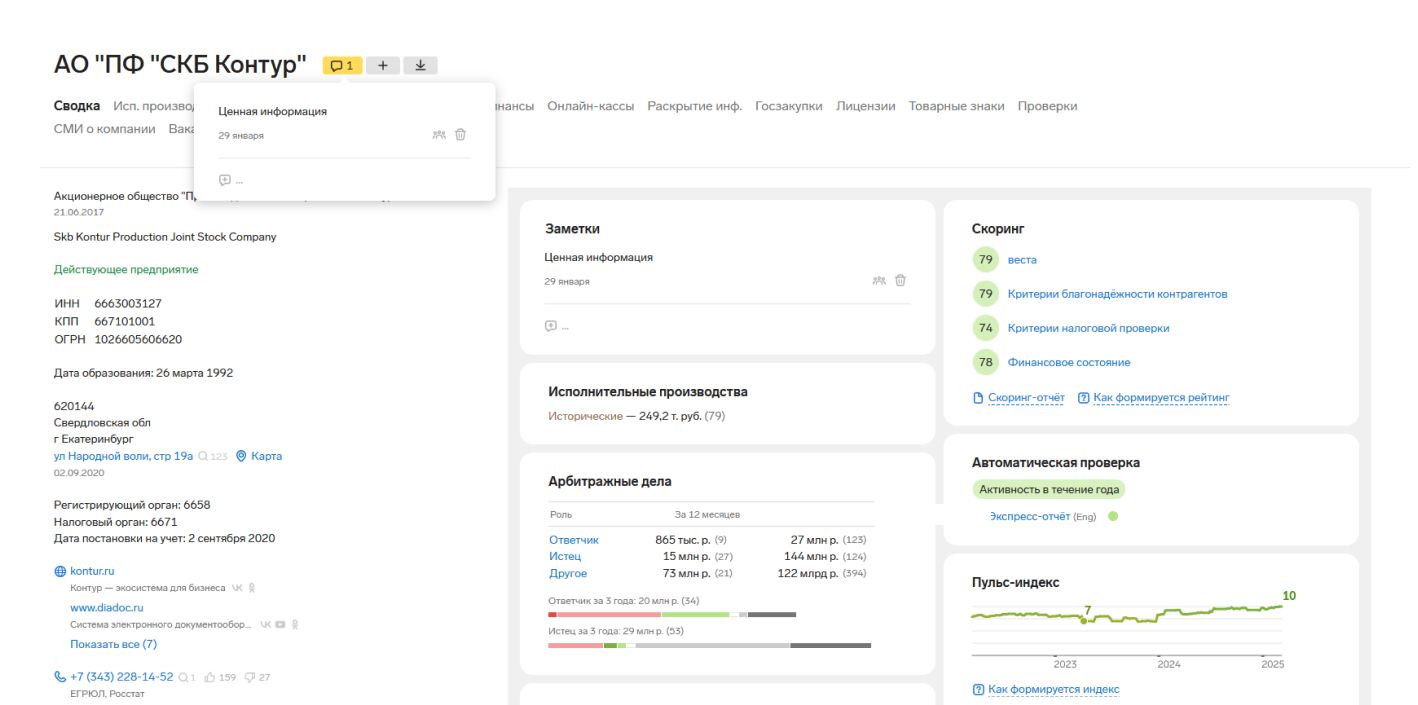Visit the kontur.ru website link
The height and width of the screenshot is (705, 1418).
(92, 571)
